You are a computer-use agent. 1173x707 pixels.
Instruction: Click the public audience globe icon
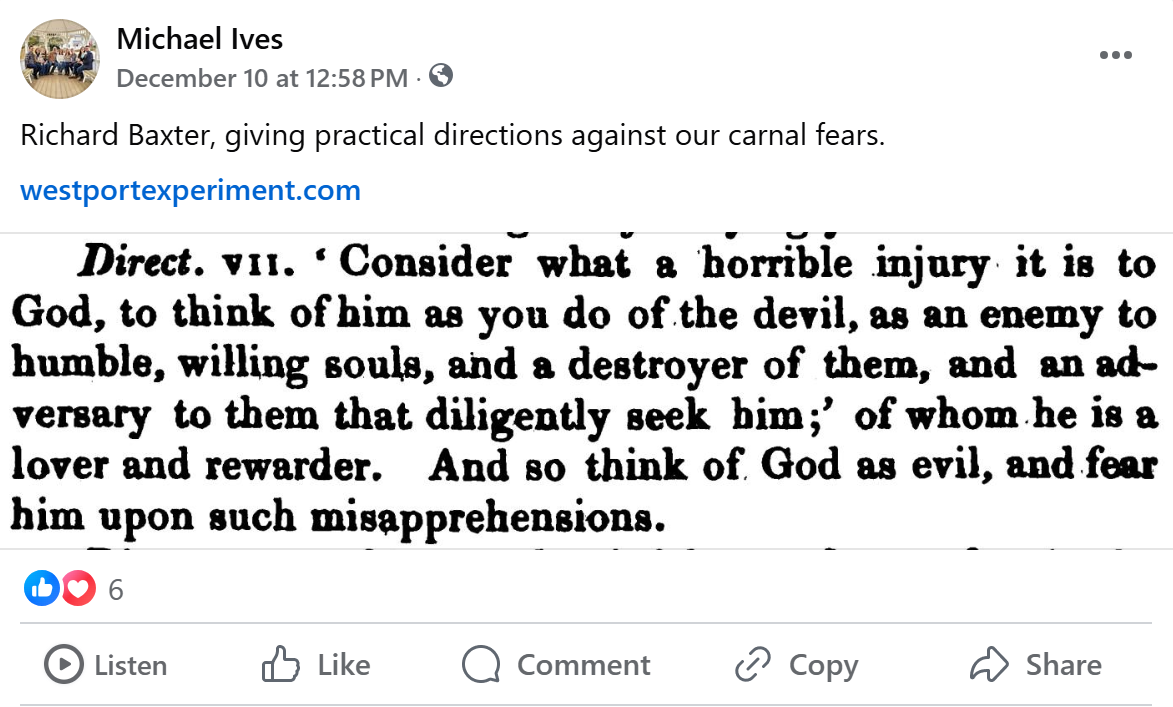click(x=441, y=76)
